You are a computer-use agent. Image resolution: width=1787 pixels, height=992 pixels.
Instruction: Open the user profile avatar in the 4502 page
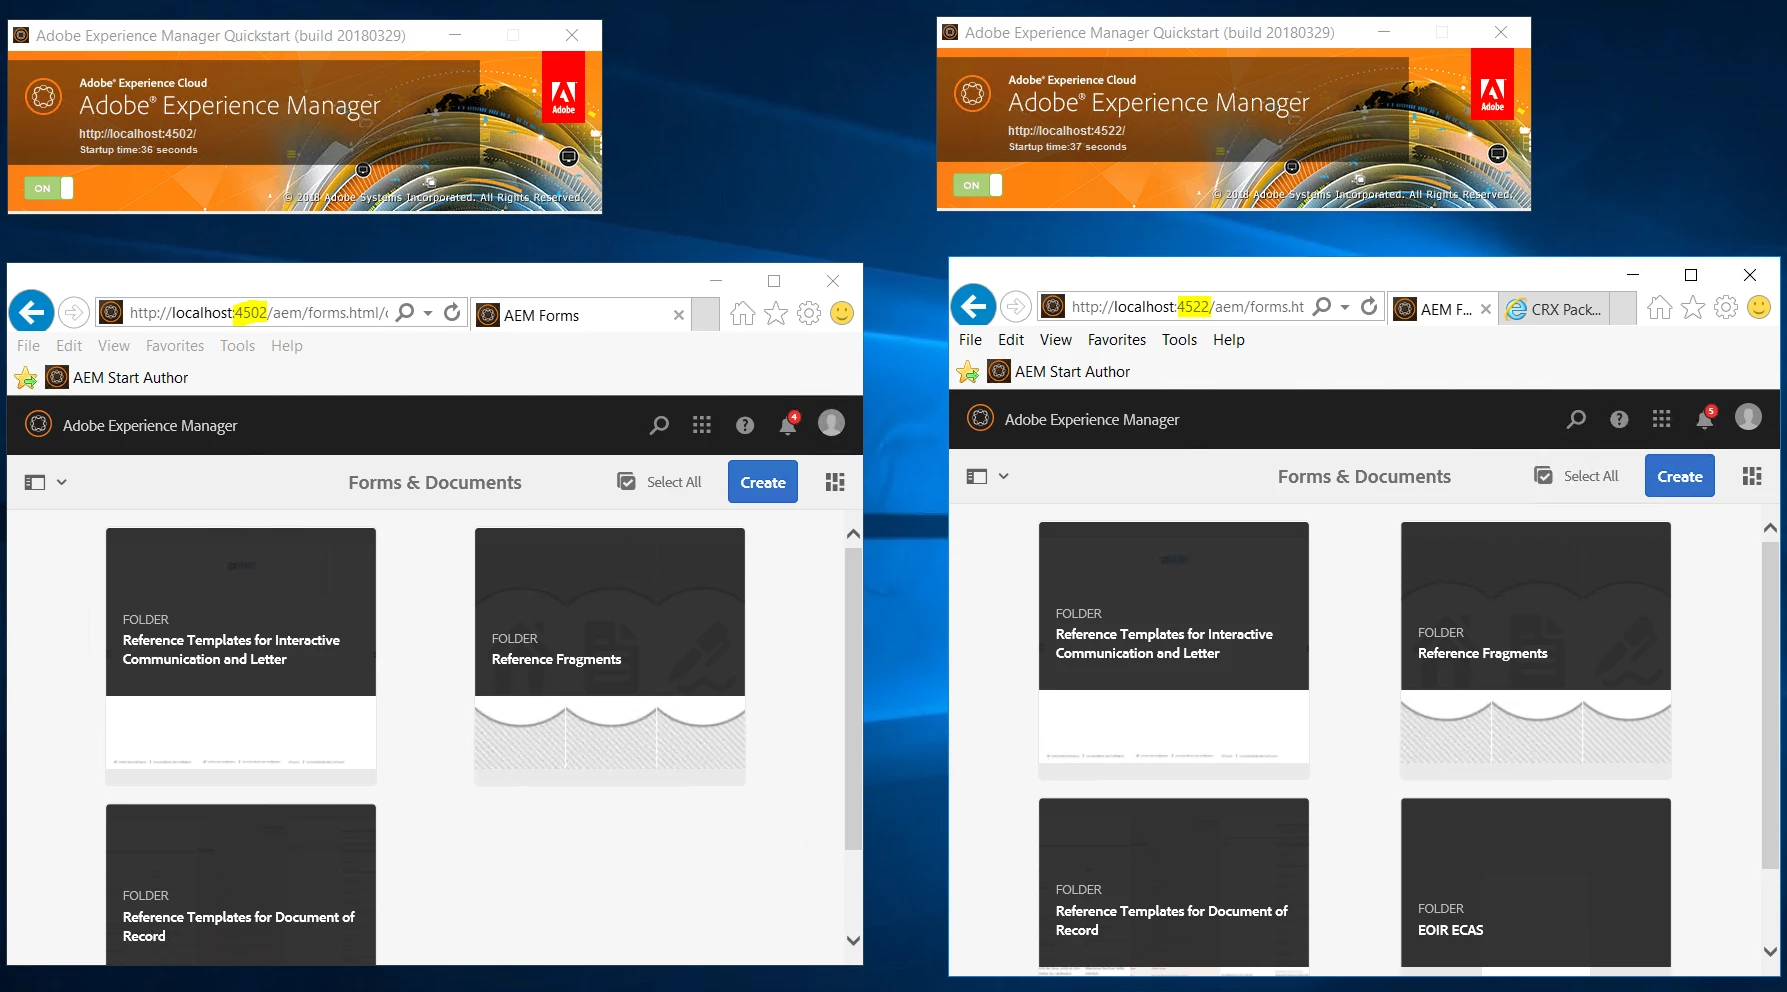point(831,423)
